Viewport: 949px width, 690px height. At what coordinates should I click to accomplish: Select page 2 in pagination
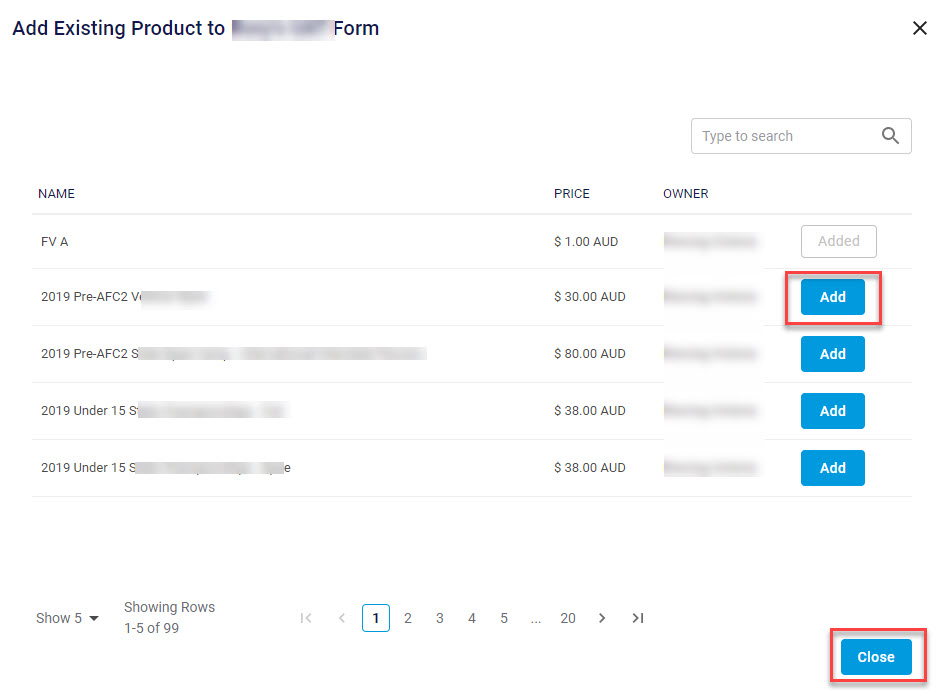coord(408,618)
